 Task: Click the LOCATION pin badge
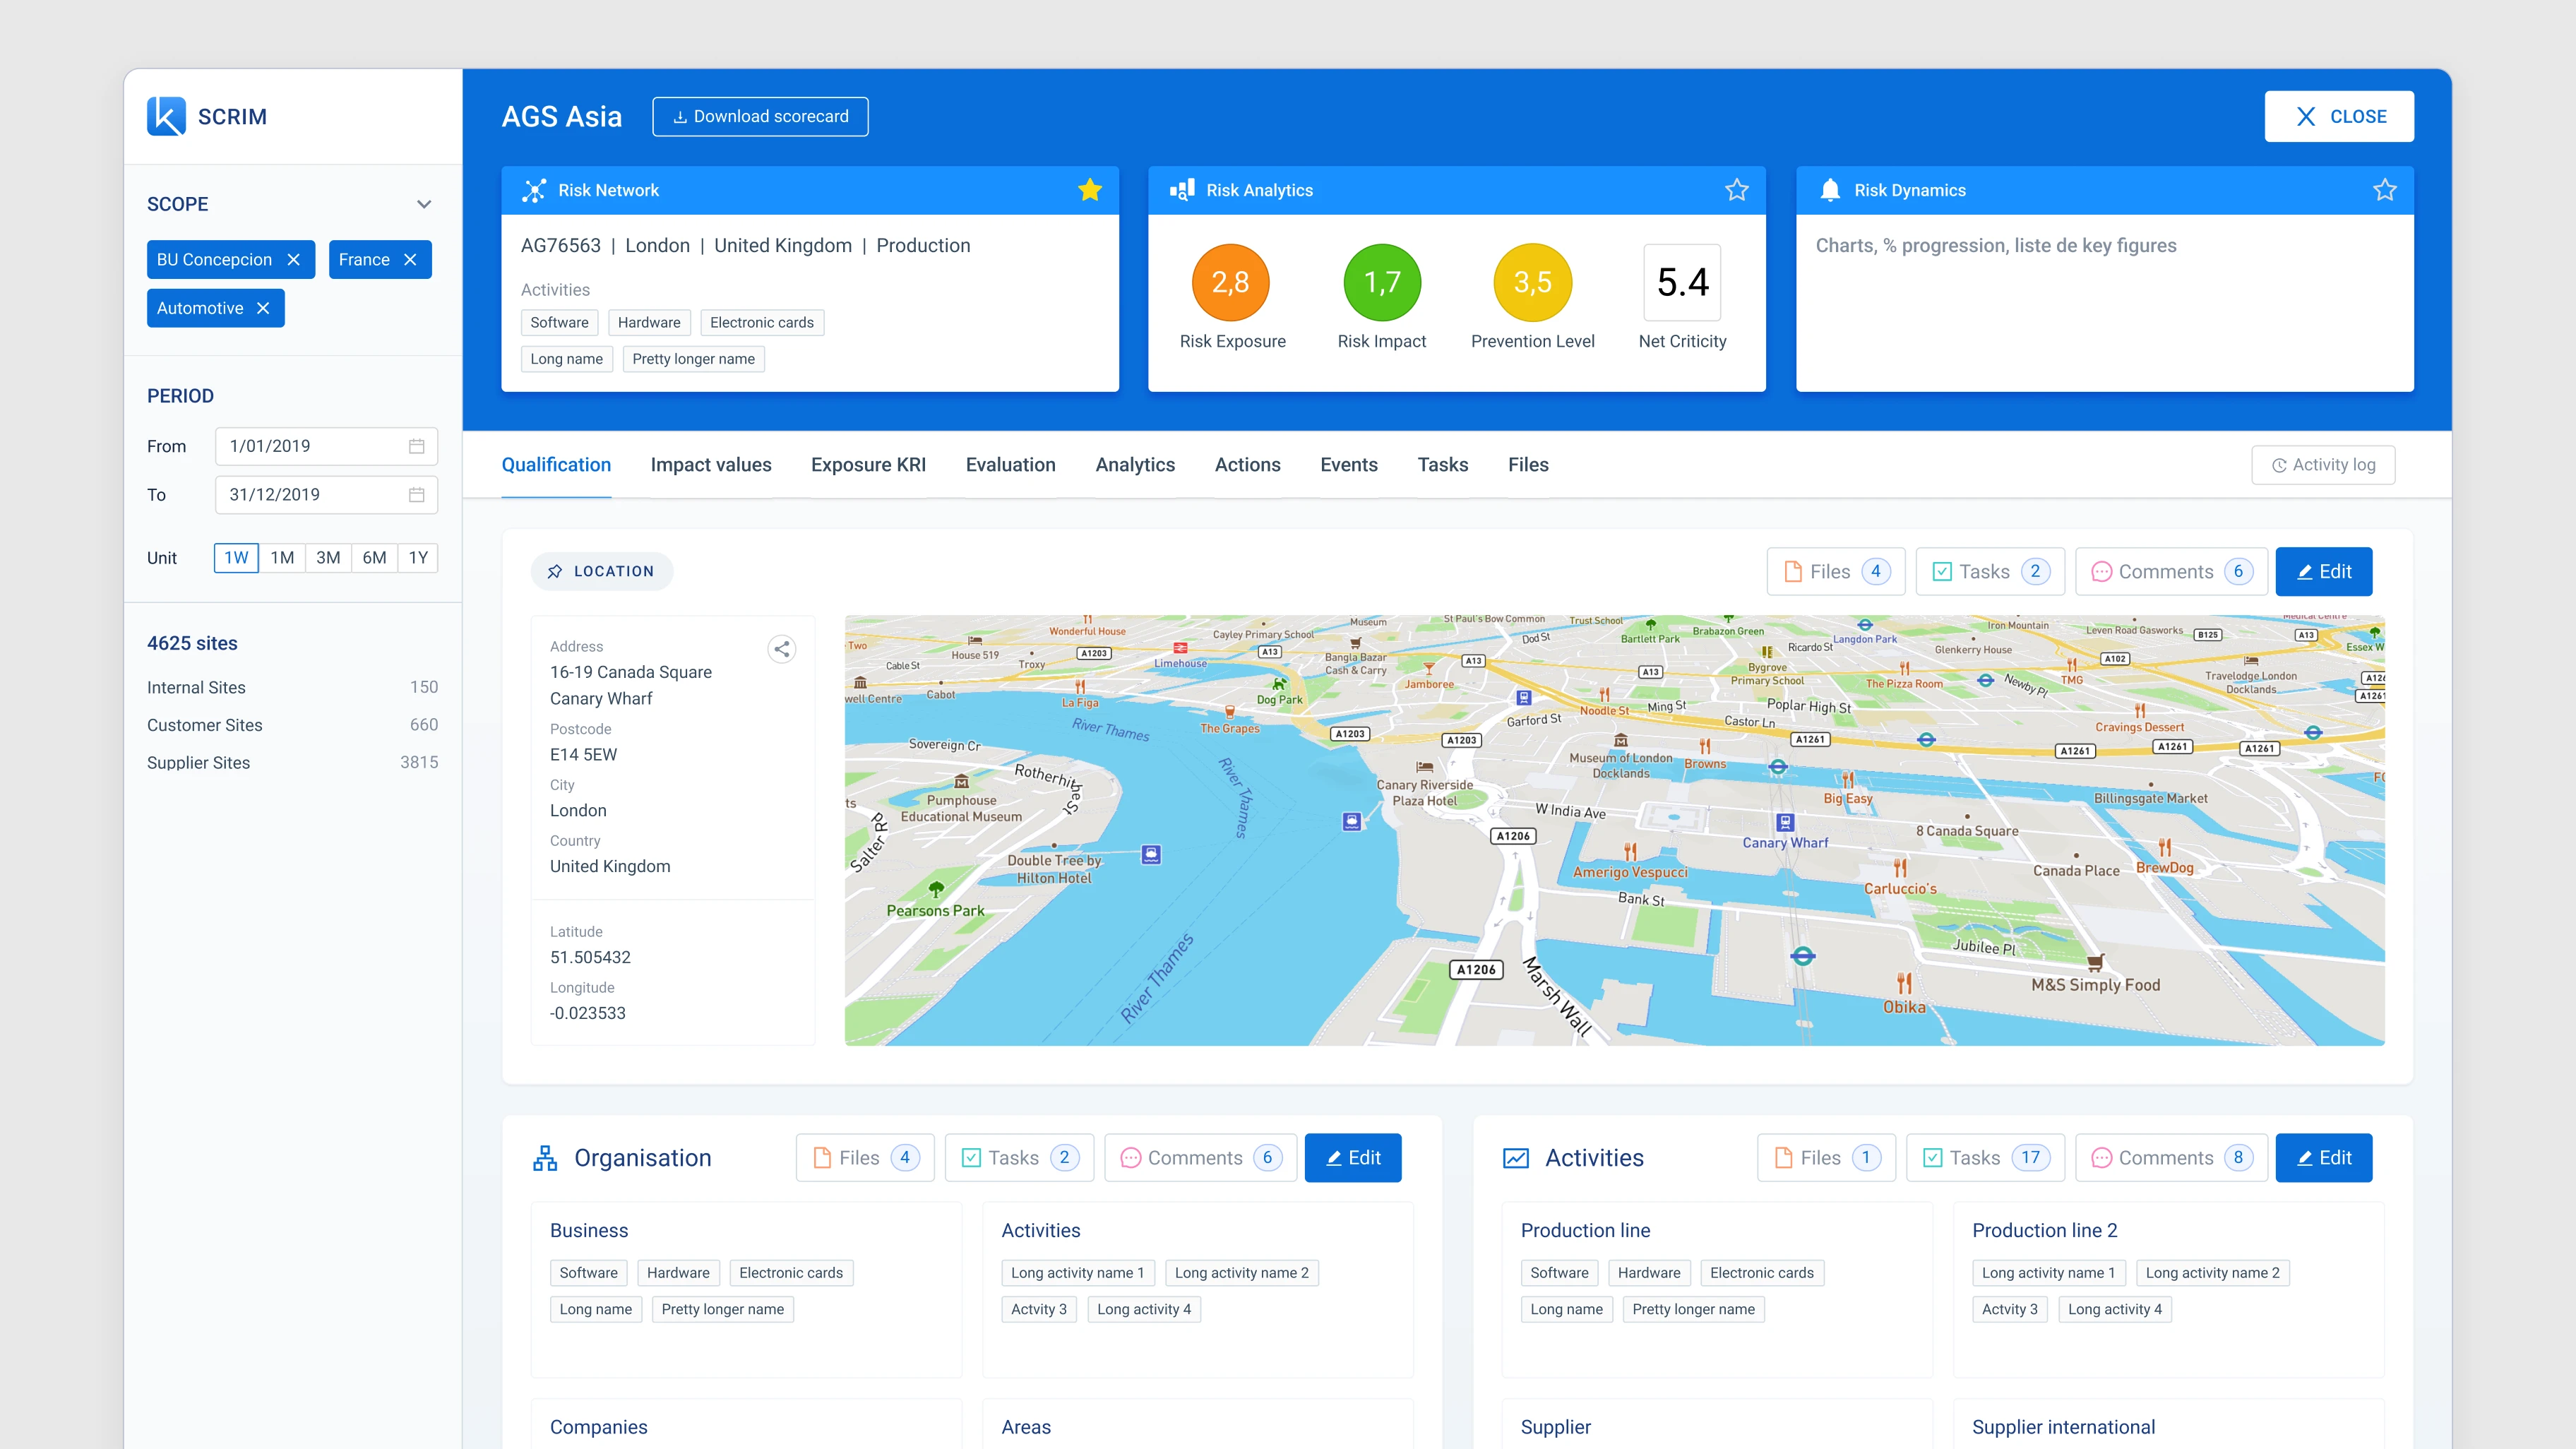tap(601, 571)
